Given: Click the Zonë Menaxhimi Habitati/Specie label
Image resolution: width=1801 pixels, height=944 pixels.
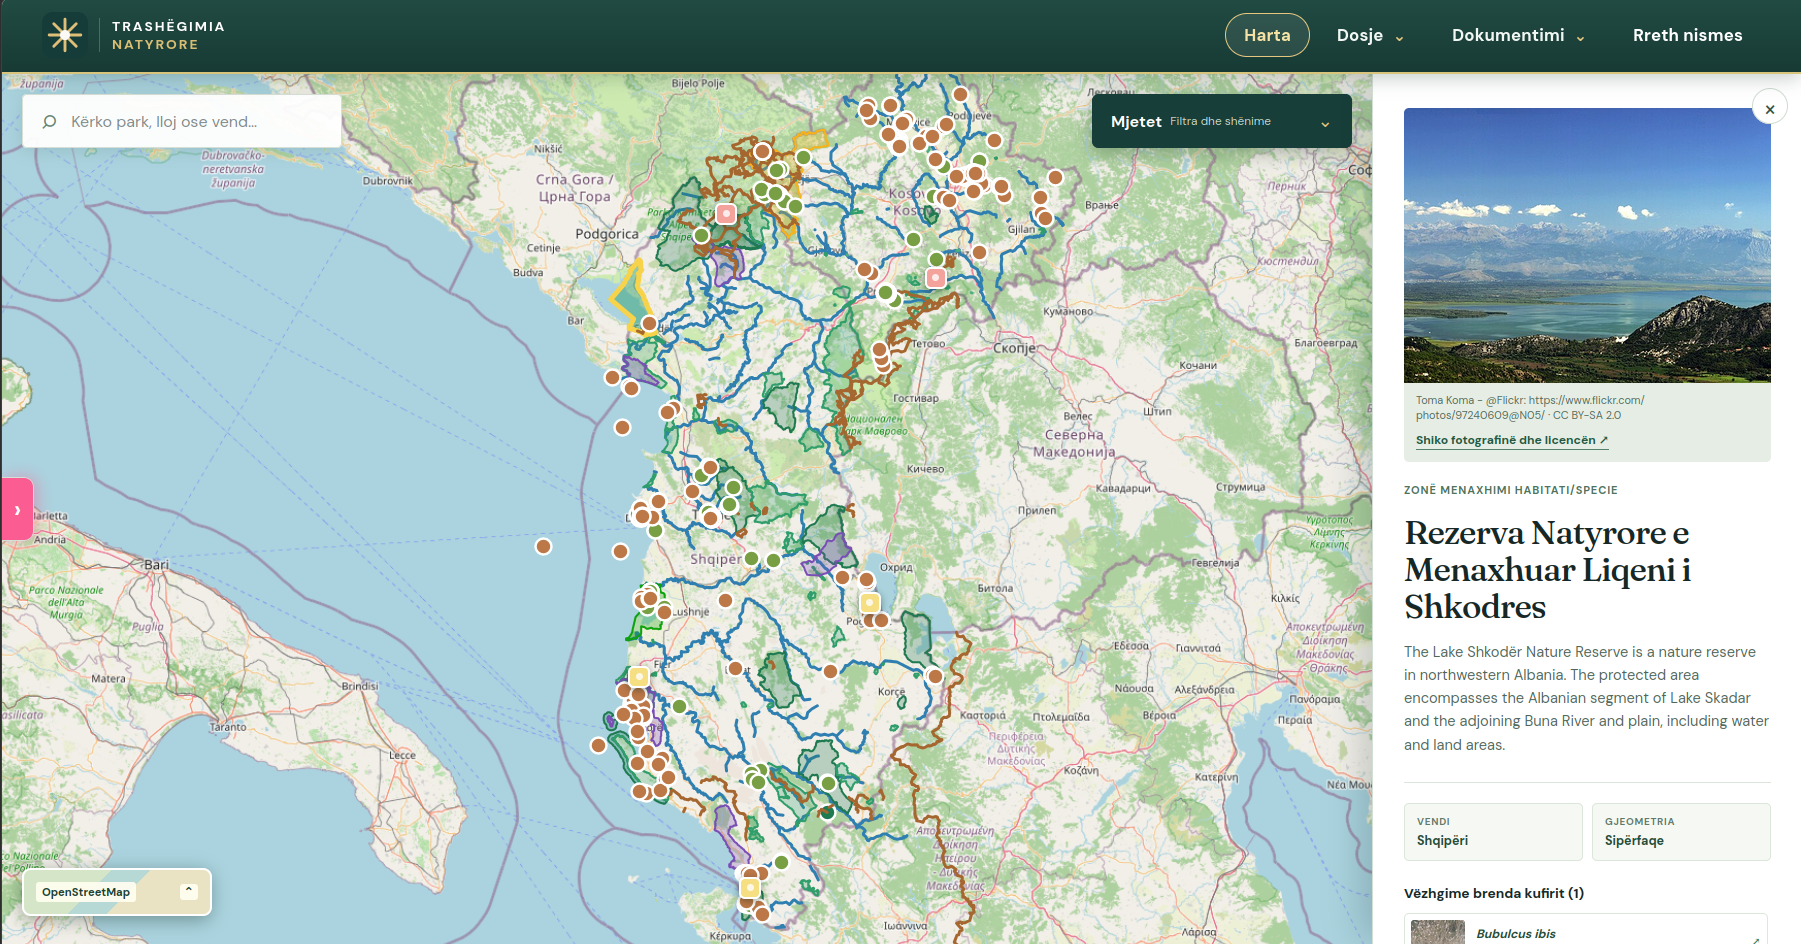Looking at the screenshot, I should click(1510, 490).
